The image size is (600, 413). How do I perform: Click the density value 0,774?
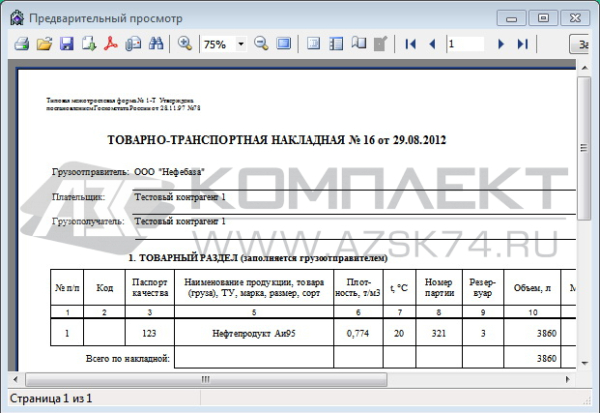point(358,333)
